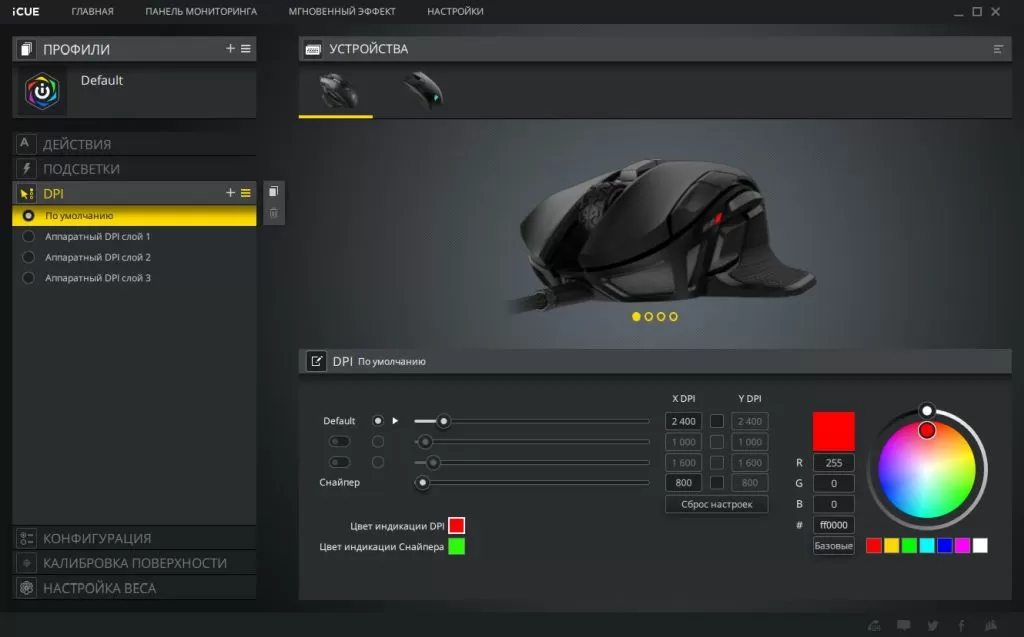Select the Default profile icon
The height and width of the screenshot is (637, 1024).
pos(42,91)
